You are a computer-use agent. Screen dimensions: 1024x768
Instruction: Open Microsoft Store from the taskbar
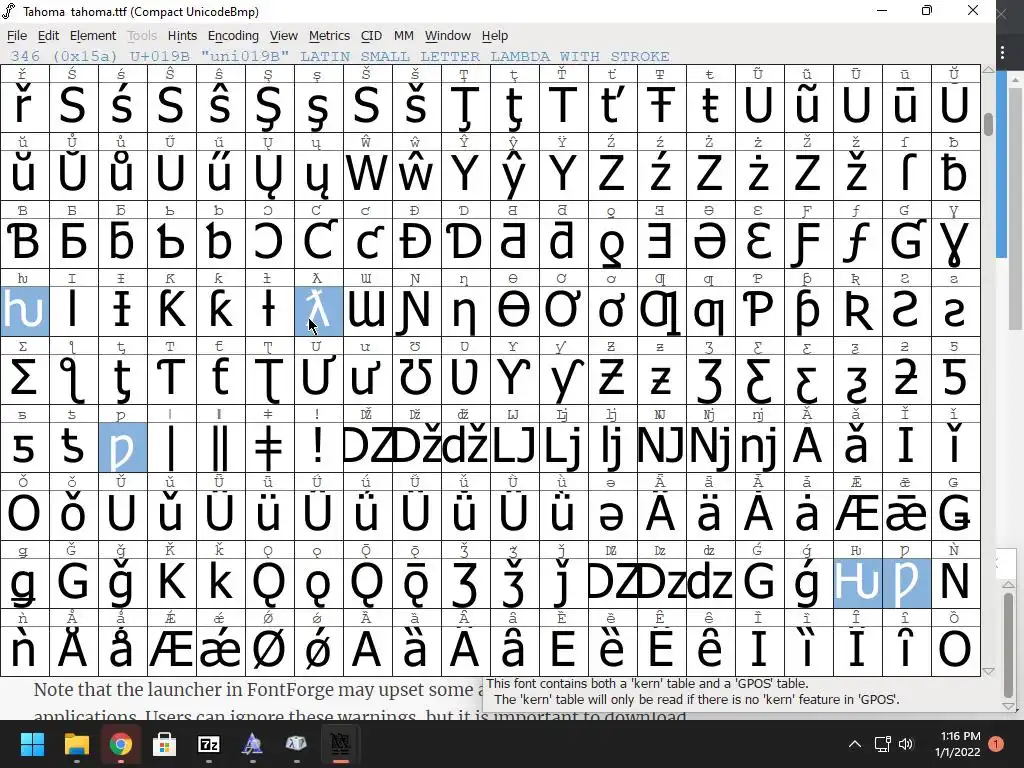tap(164, 744)
